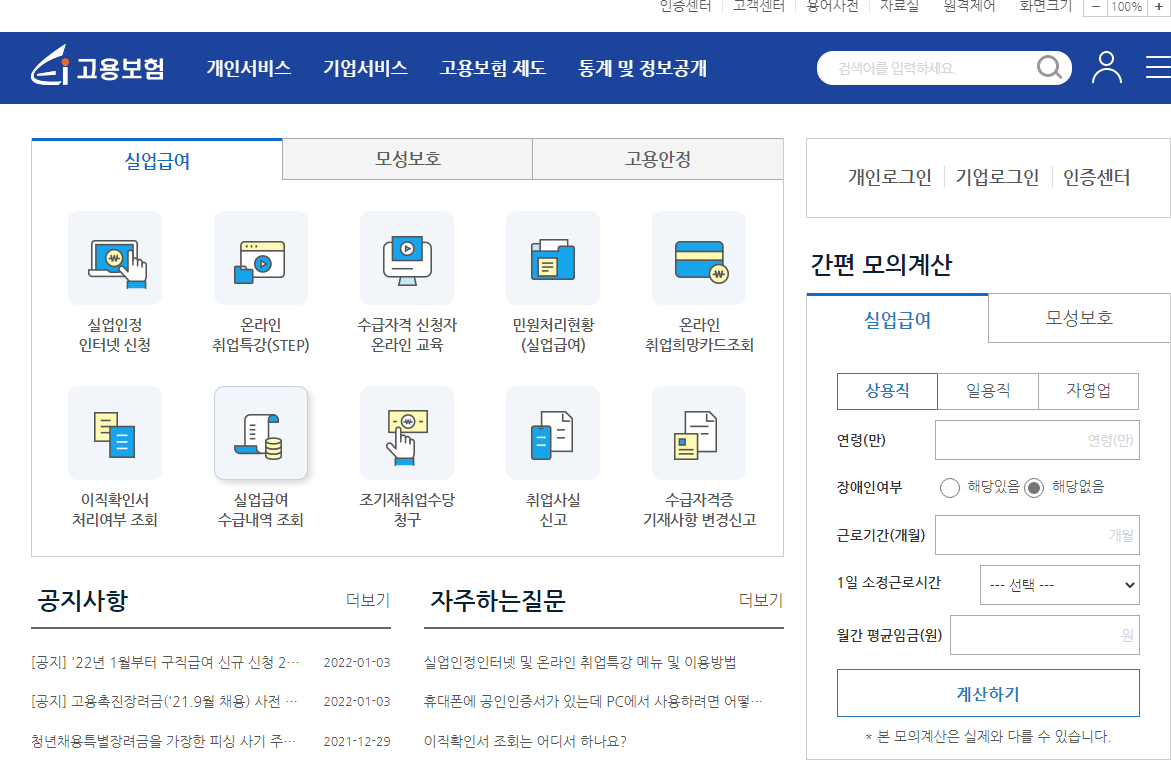Screen dimensions: 1171x774
Task: Select 상용직 employment type
Action: (x=887, y=391)
